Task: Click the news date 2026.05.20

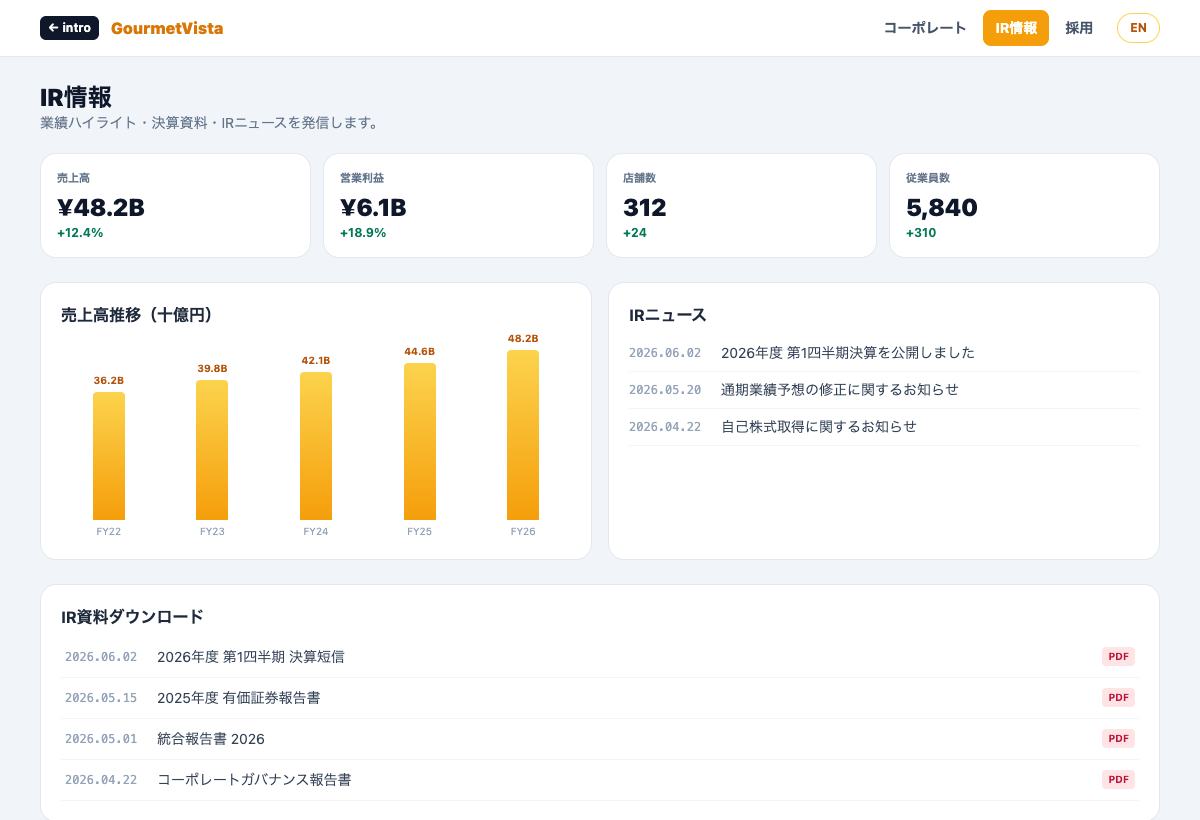Action: click(665, 390)
